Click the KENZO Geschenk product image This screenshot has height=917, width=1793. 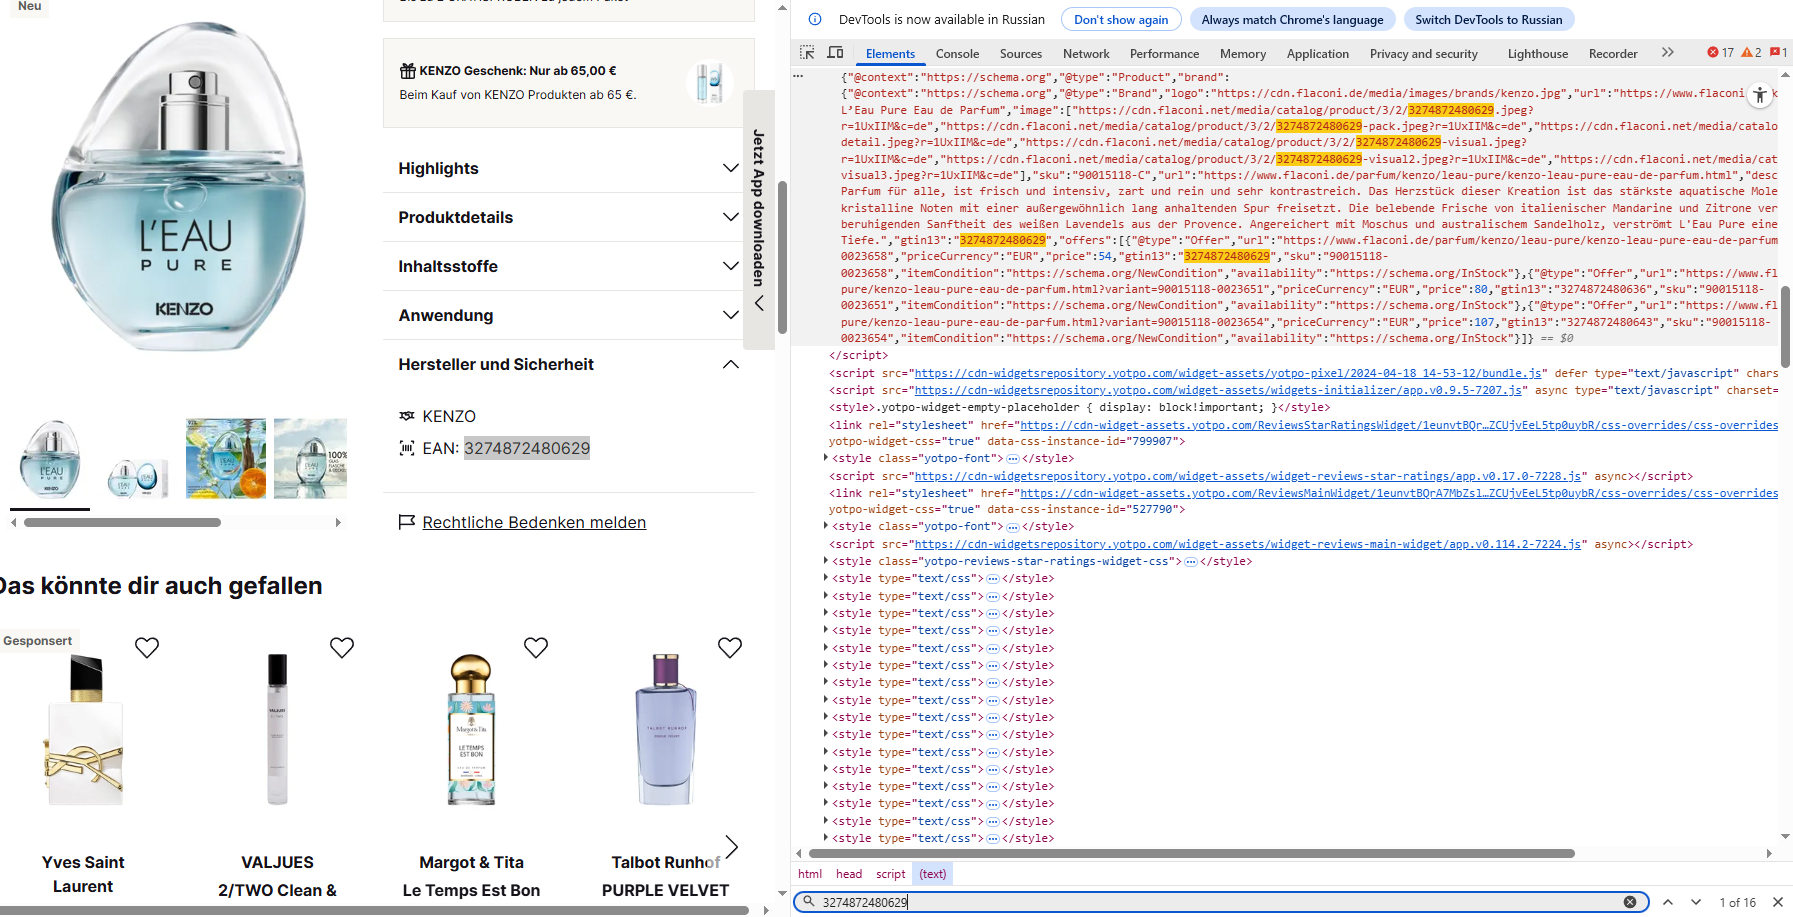coord(710,83)
